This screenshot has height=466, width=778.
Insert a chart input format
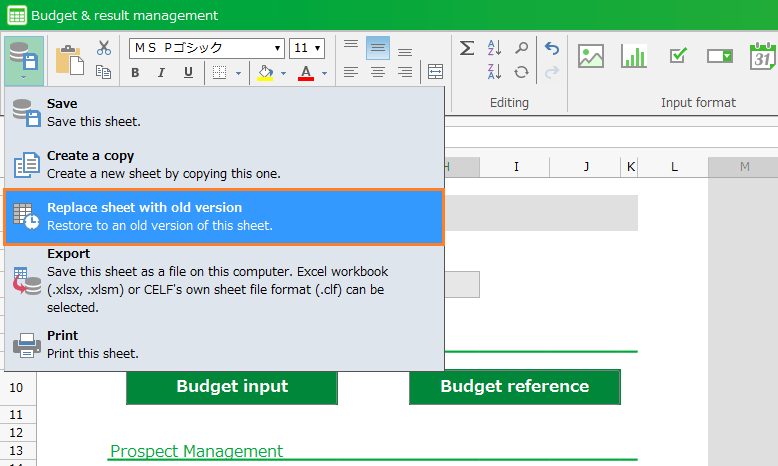[x=634, y=57]
